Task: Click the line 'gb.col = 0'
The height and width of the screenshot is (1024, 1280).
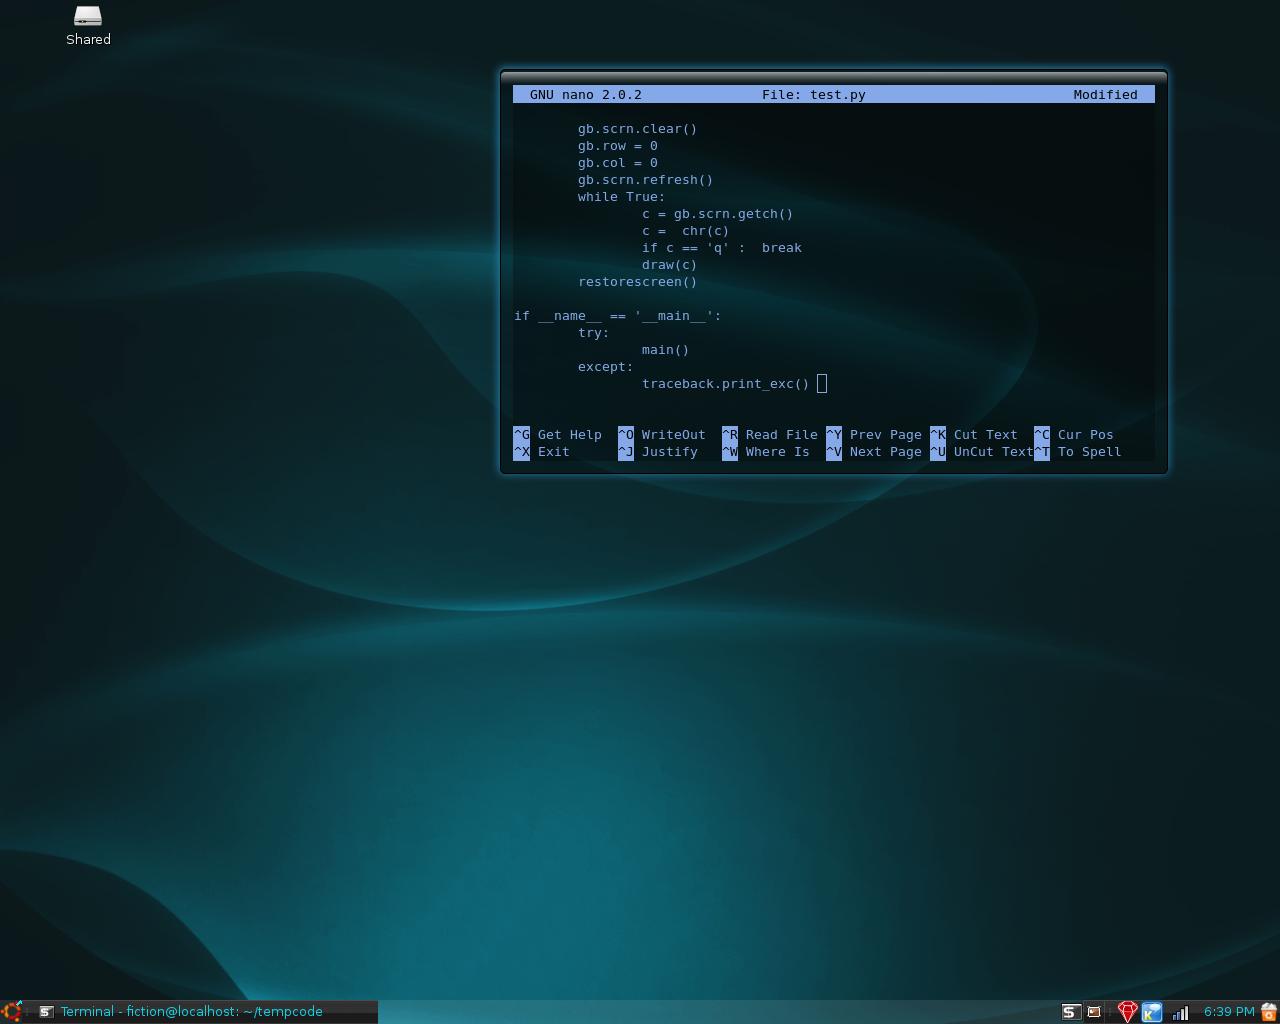Action: coord(618,162)
